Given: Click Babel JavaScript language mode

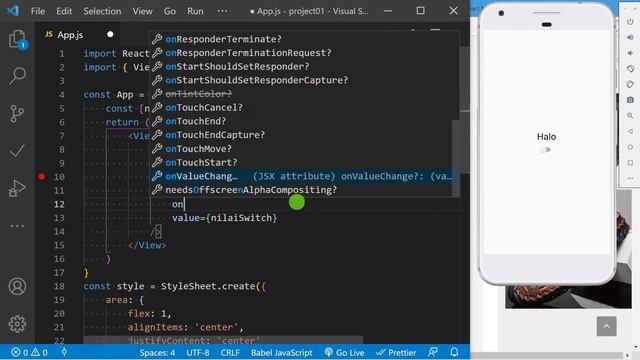Looking at the screenshot, I should point(281,352).
